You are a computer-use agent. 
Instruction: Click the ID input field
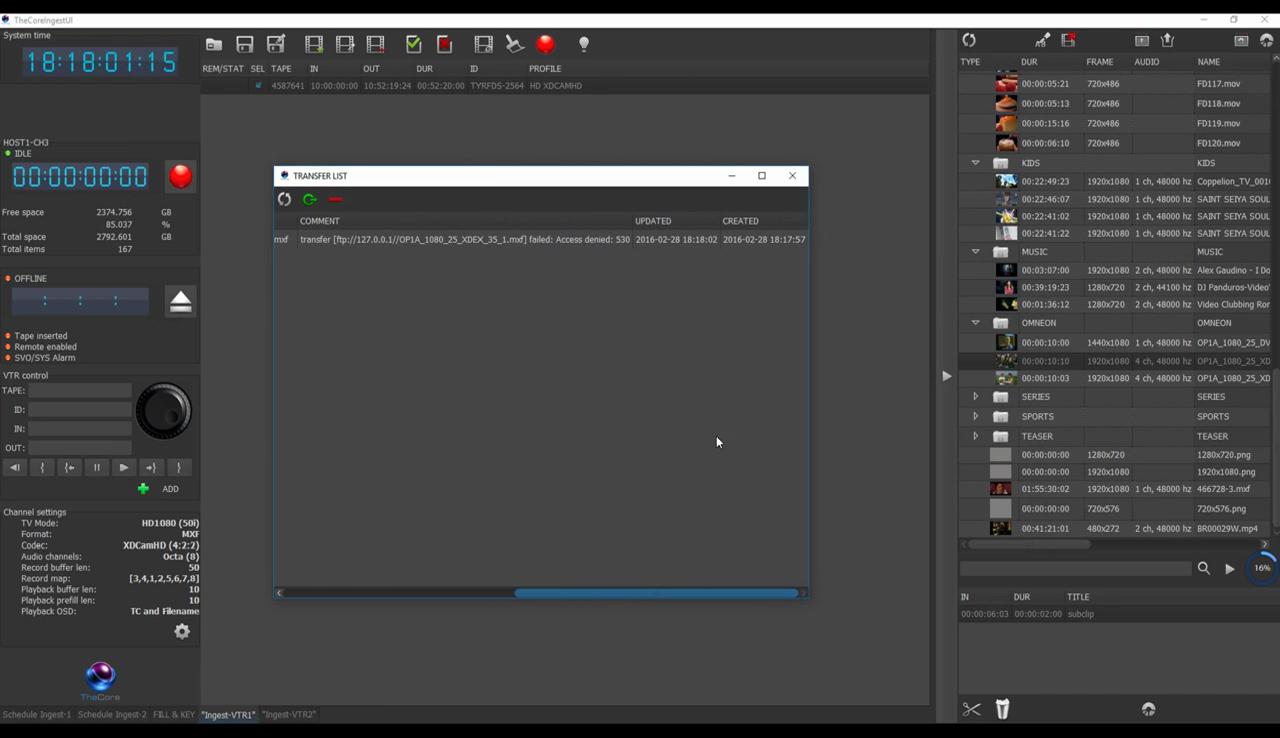[x=80, y=409]
